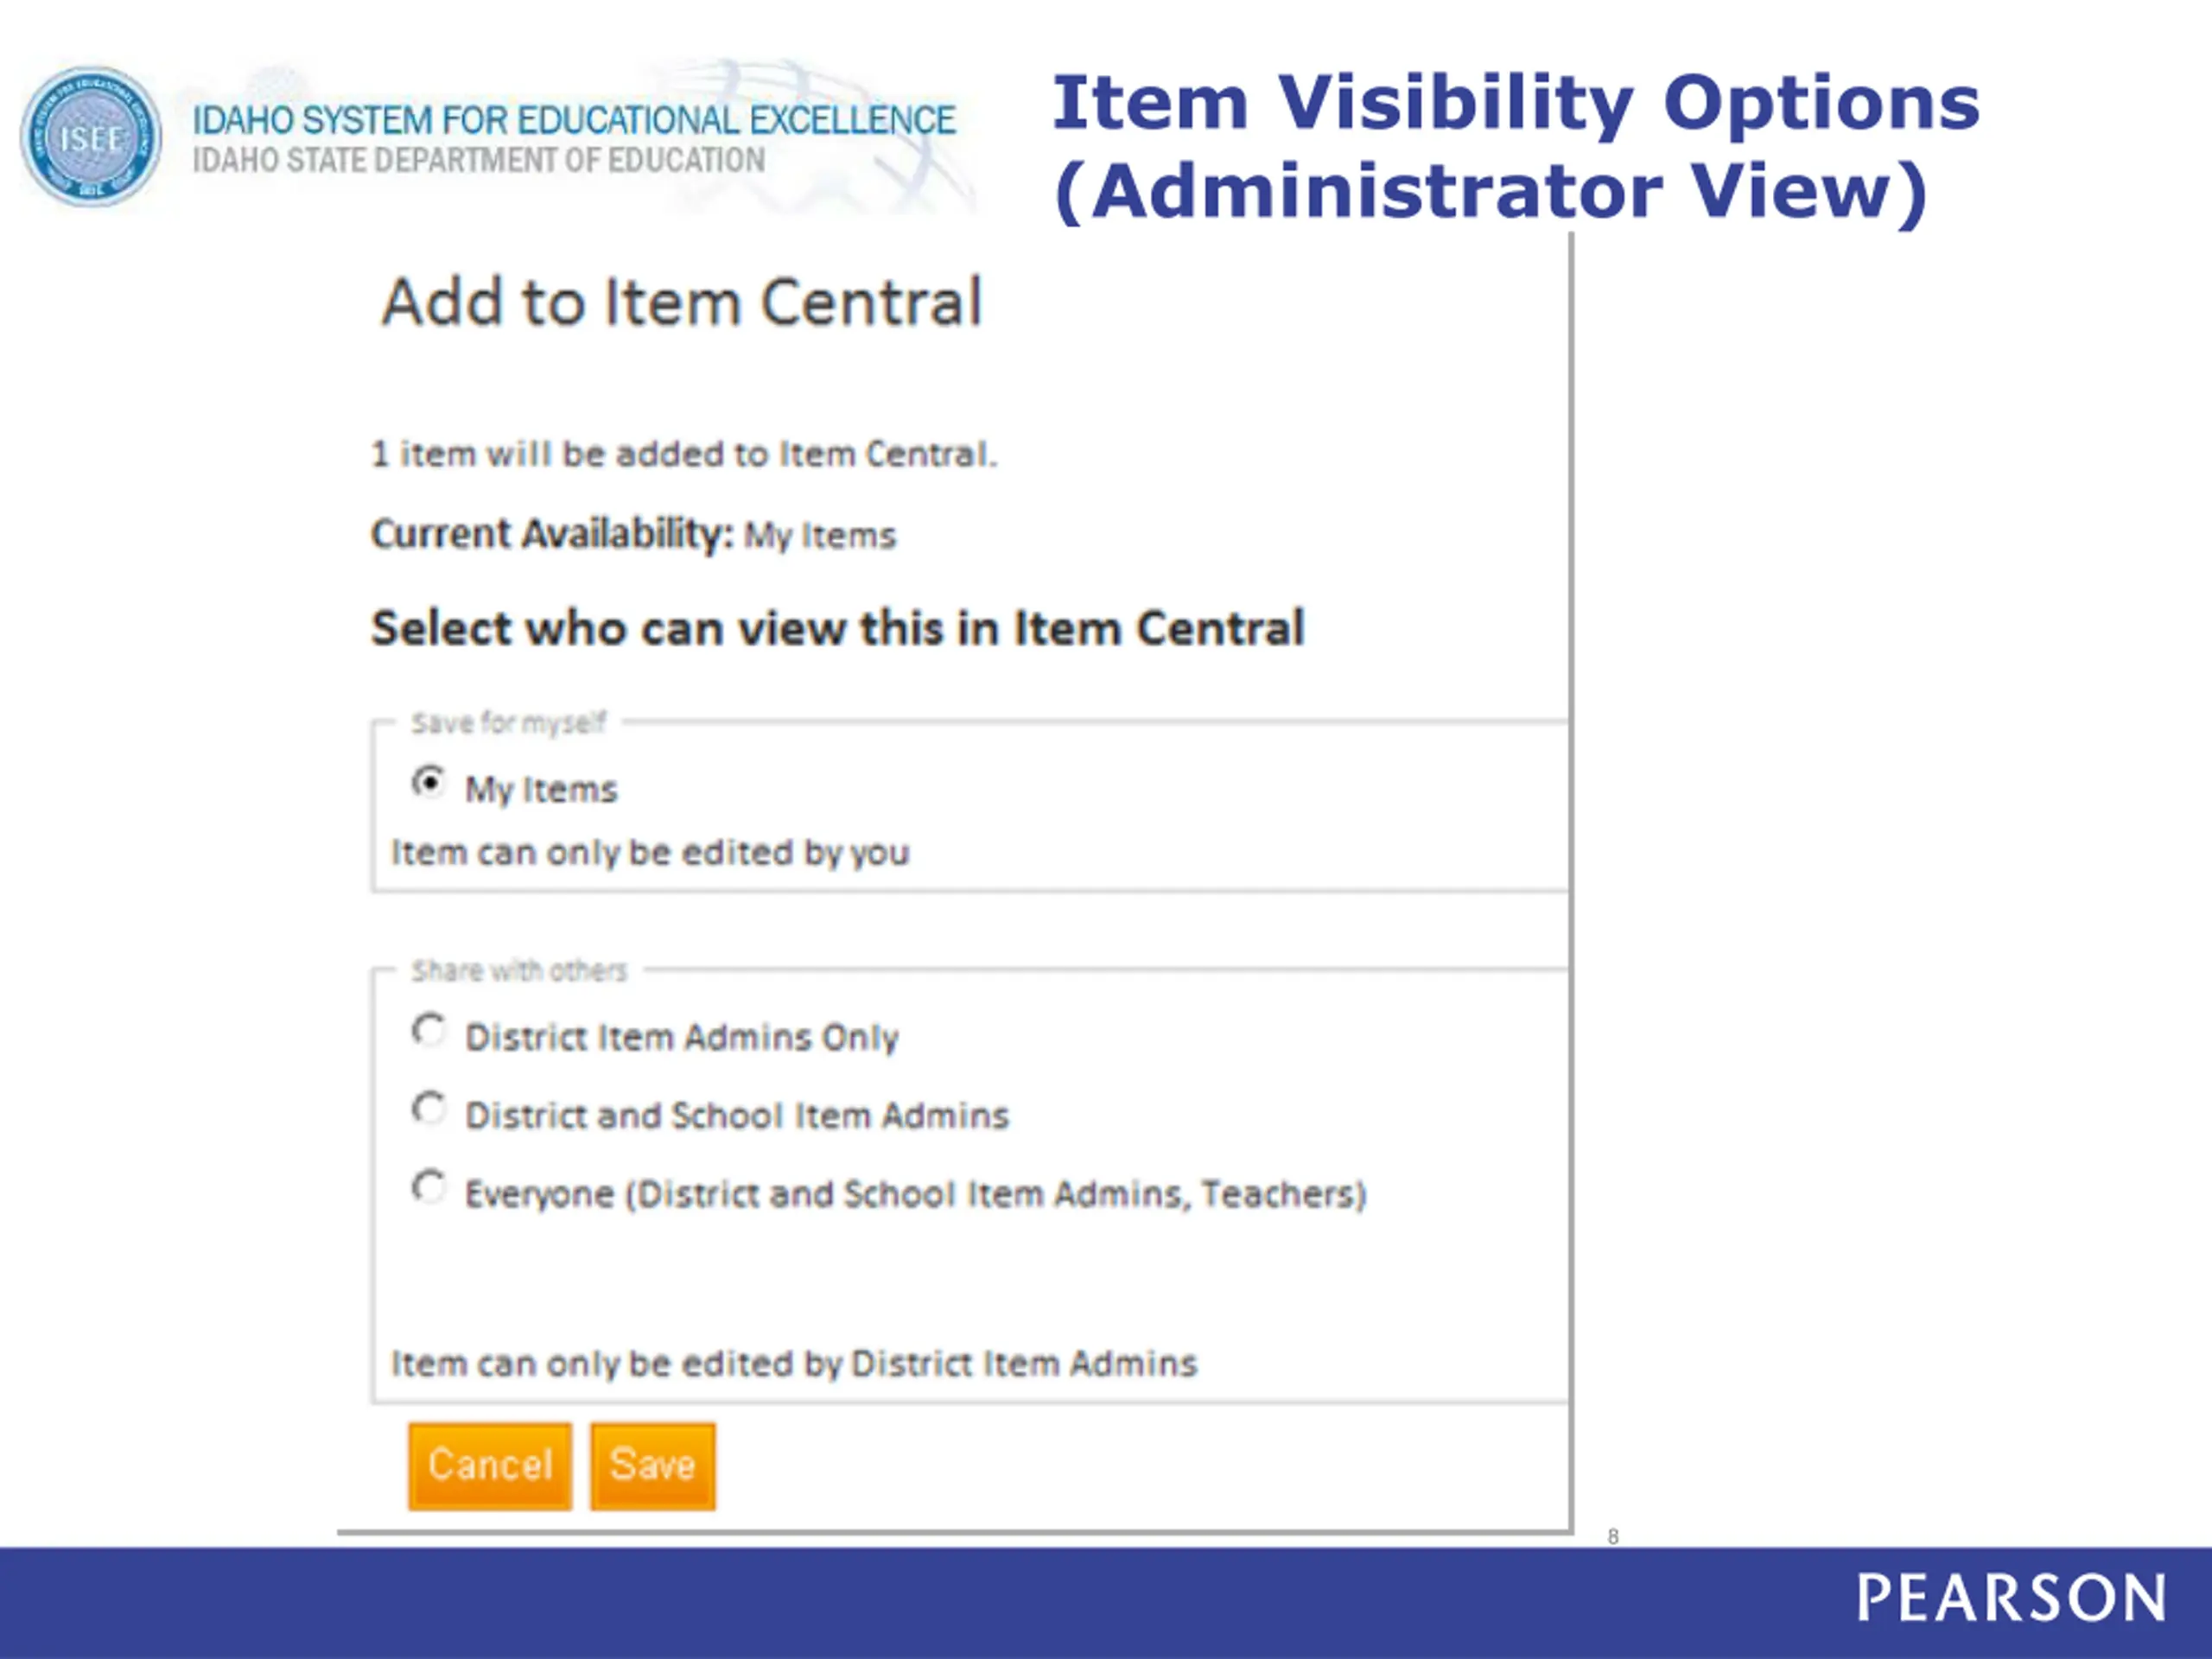Select District and School Item Admins
Viewport: 2212px width, 1659px height.
(429, 1108)
